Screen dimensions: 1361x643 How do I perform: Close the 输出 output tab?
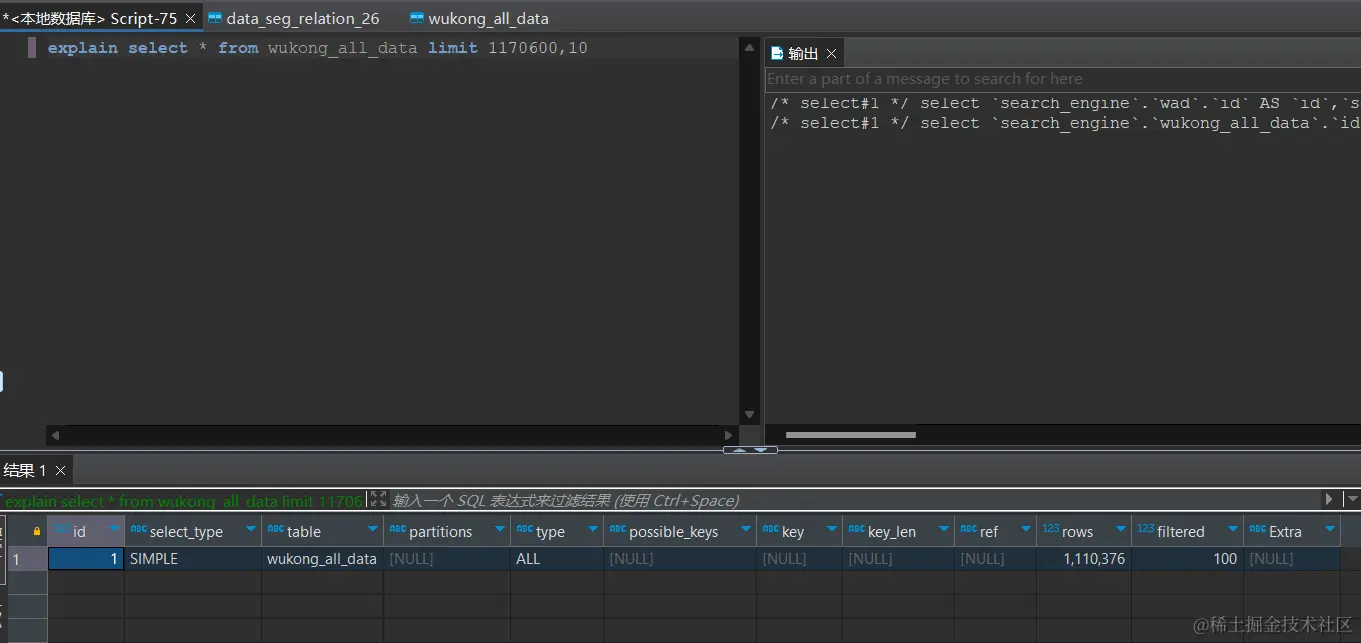click(x=831, y=54)
